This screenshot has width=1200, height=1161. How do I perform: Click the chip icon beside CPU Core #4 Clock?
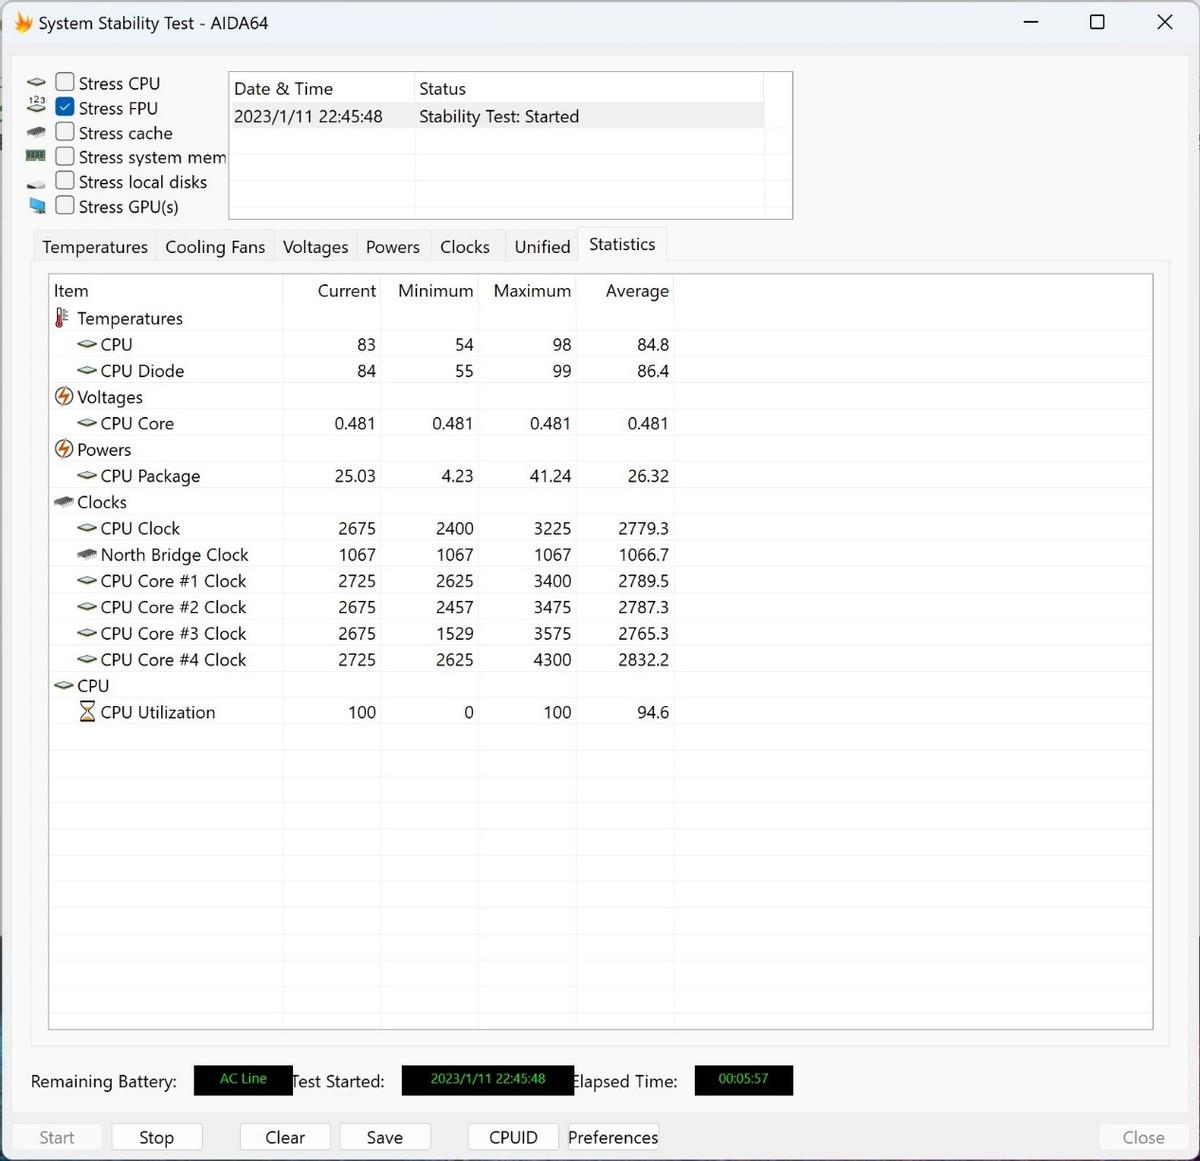(x=87, y=660)
